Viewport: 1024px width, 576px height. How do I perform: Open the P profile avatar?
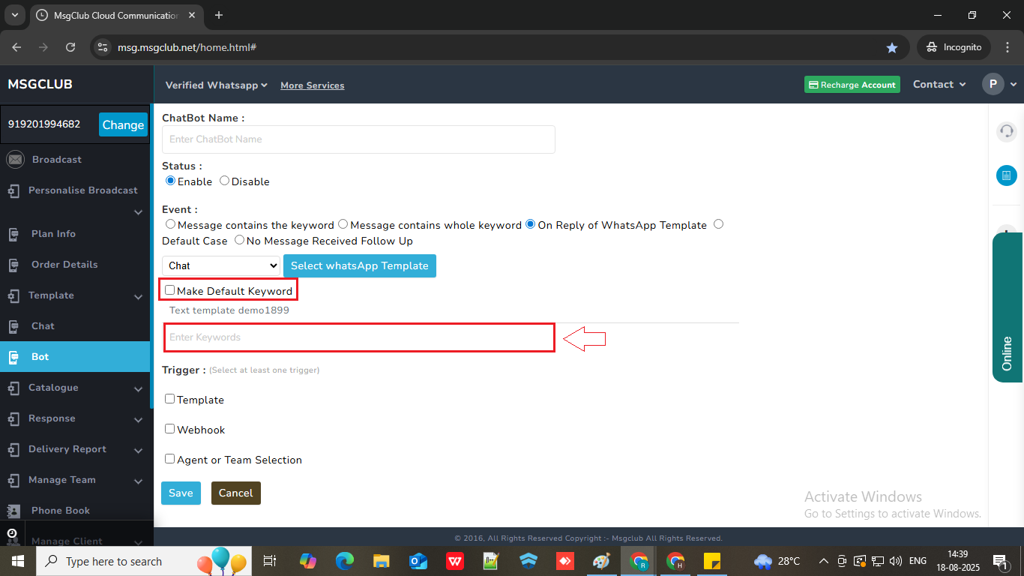pyautogui.click(x=993, y=84)
